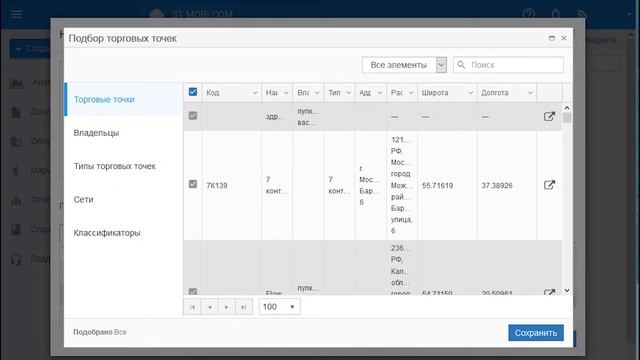This screenshot has width=640, height=360.
Task: Click scrollbar down arrow of table
Action: [x=567, y=291]
